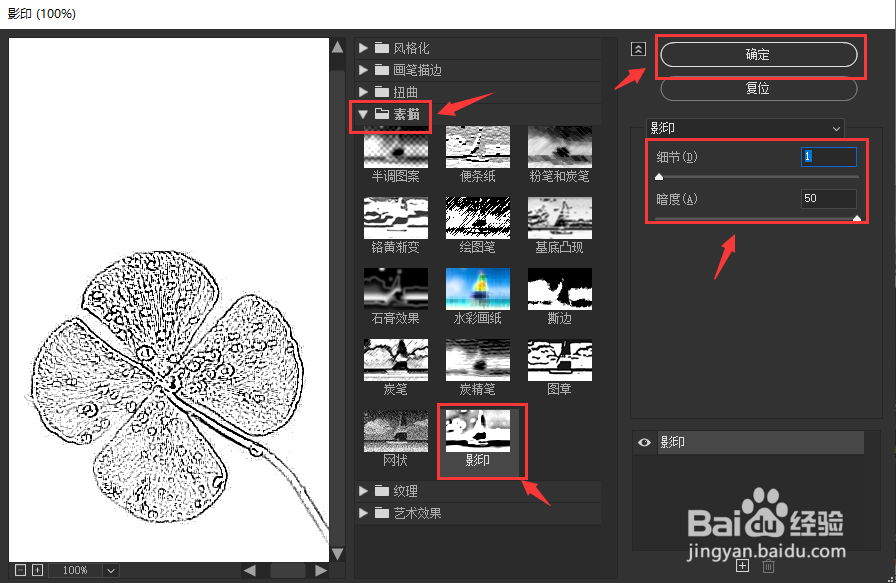Select the 半调图案 filter thumbnail
The height and width of the screenshot is (583, 896).
point(395,146)
